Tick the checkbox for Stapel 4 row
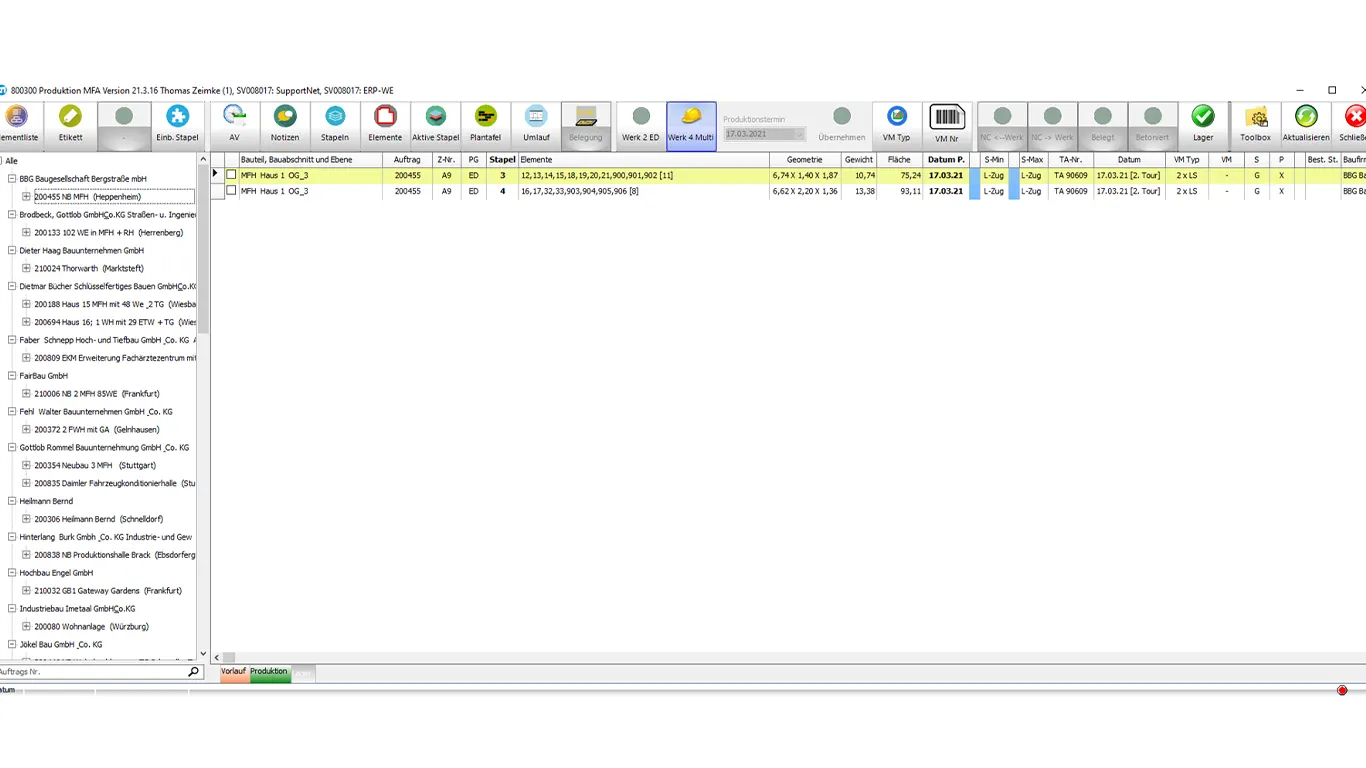 pos(231,191)
